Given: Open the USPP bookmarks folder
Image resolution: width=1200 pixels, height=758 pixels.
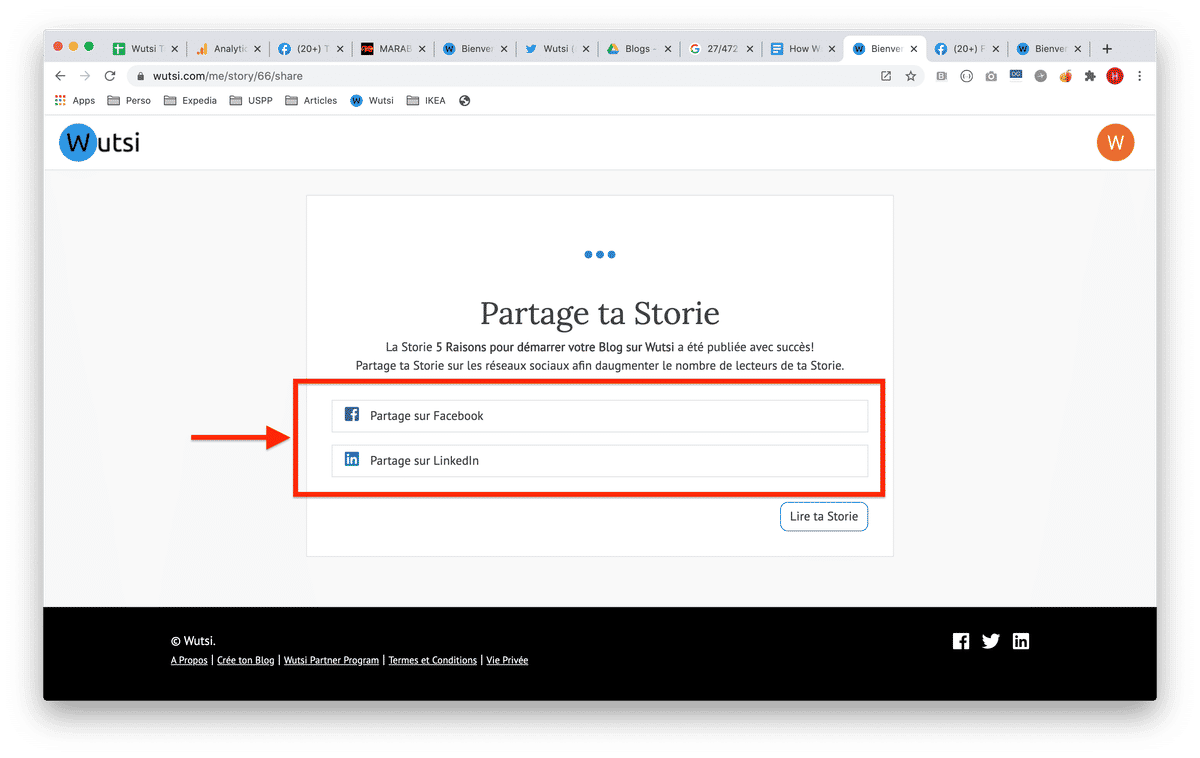Looking at the screenshot, I should coord(251,100).
